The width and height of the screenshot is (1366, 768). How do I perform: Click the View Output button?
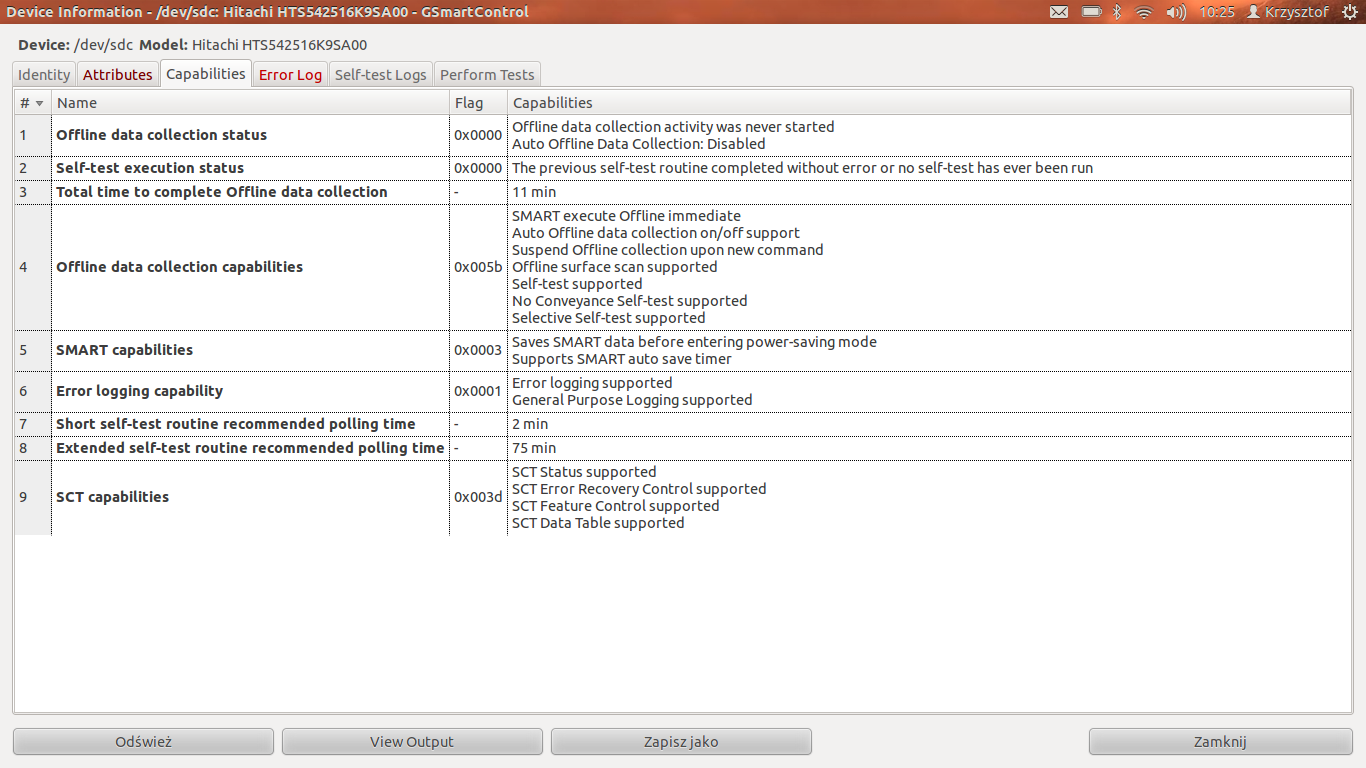412,742
